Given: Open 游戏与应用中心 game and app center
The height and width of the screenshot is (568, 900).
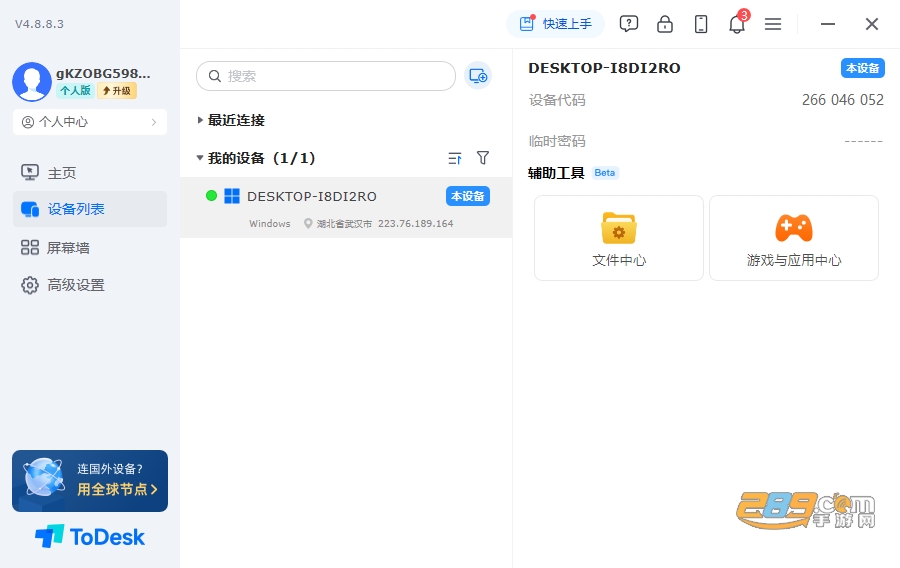Looking at the screenshot, I should point(794,238).
